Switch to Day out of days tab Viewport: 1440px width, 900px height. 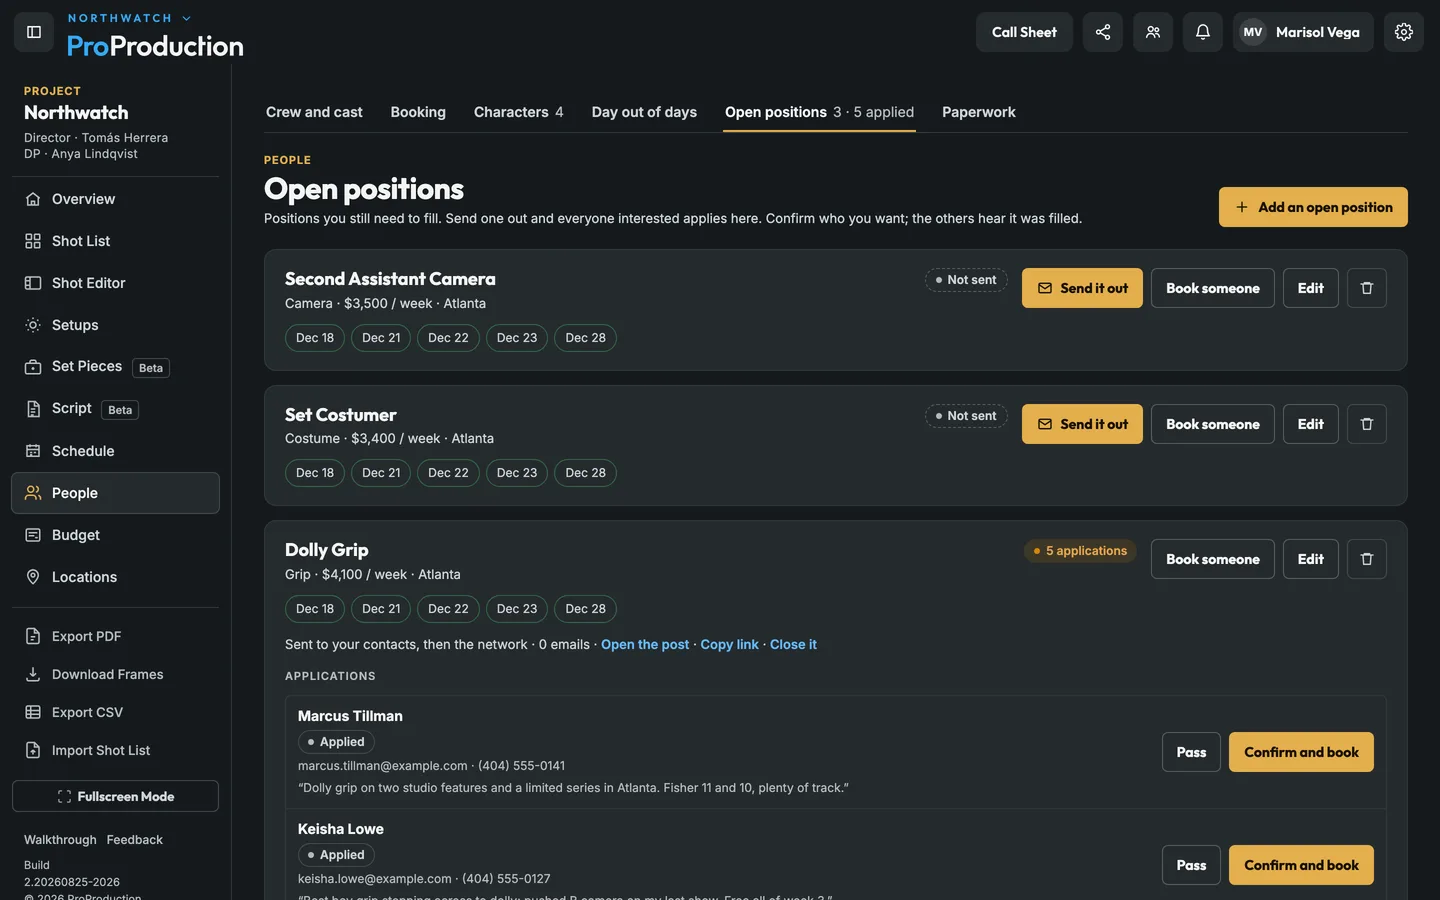(644, 112)
